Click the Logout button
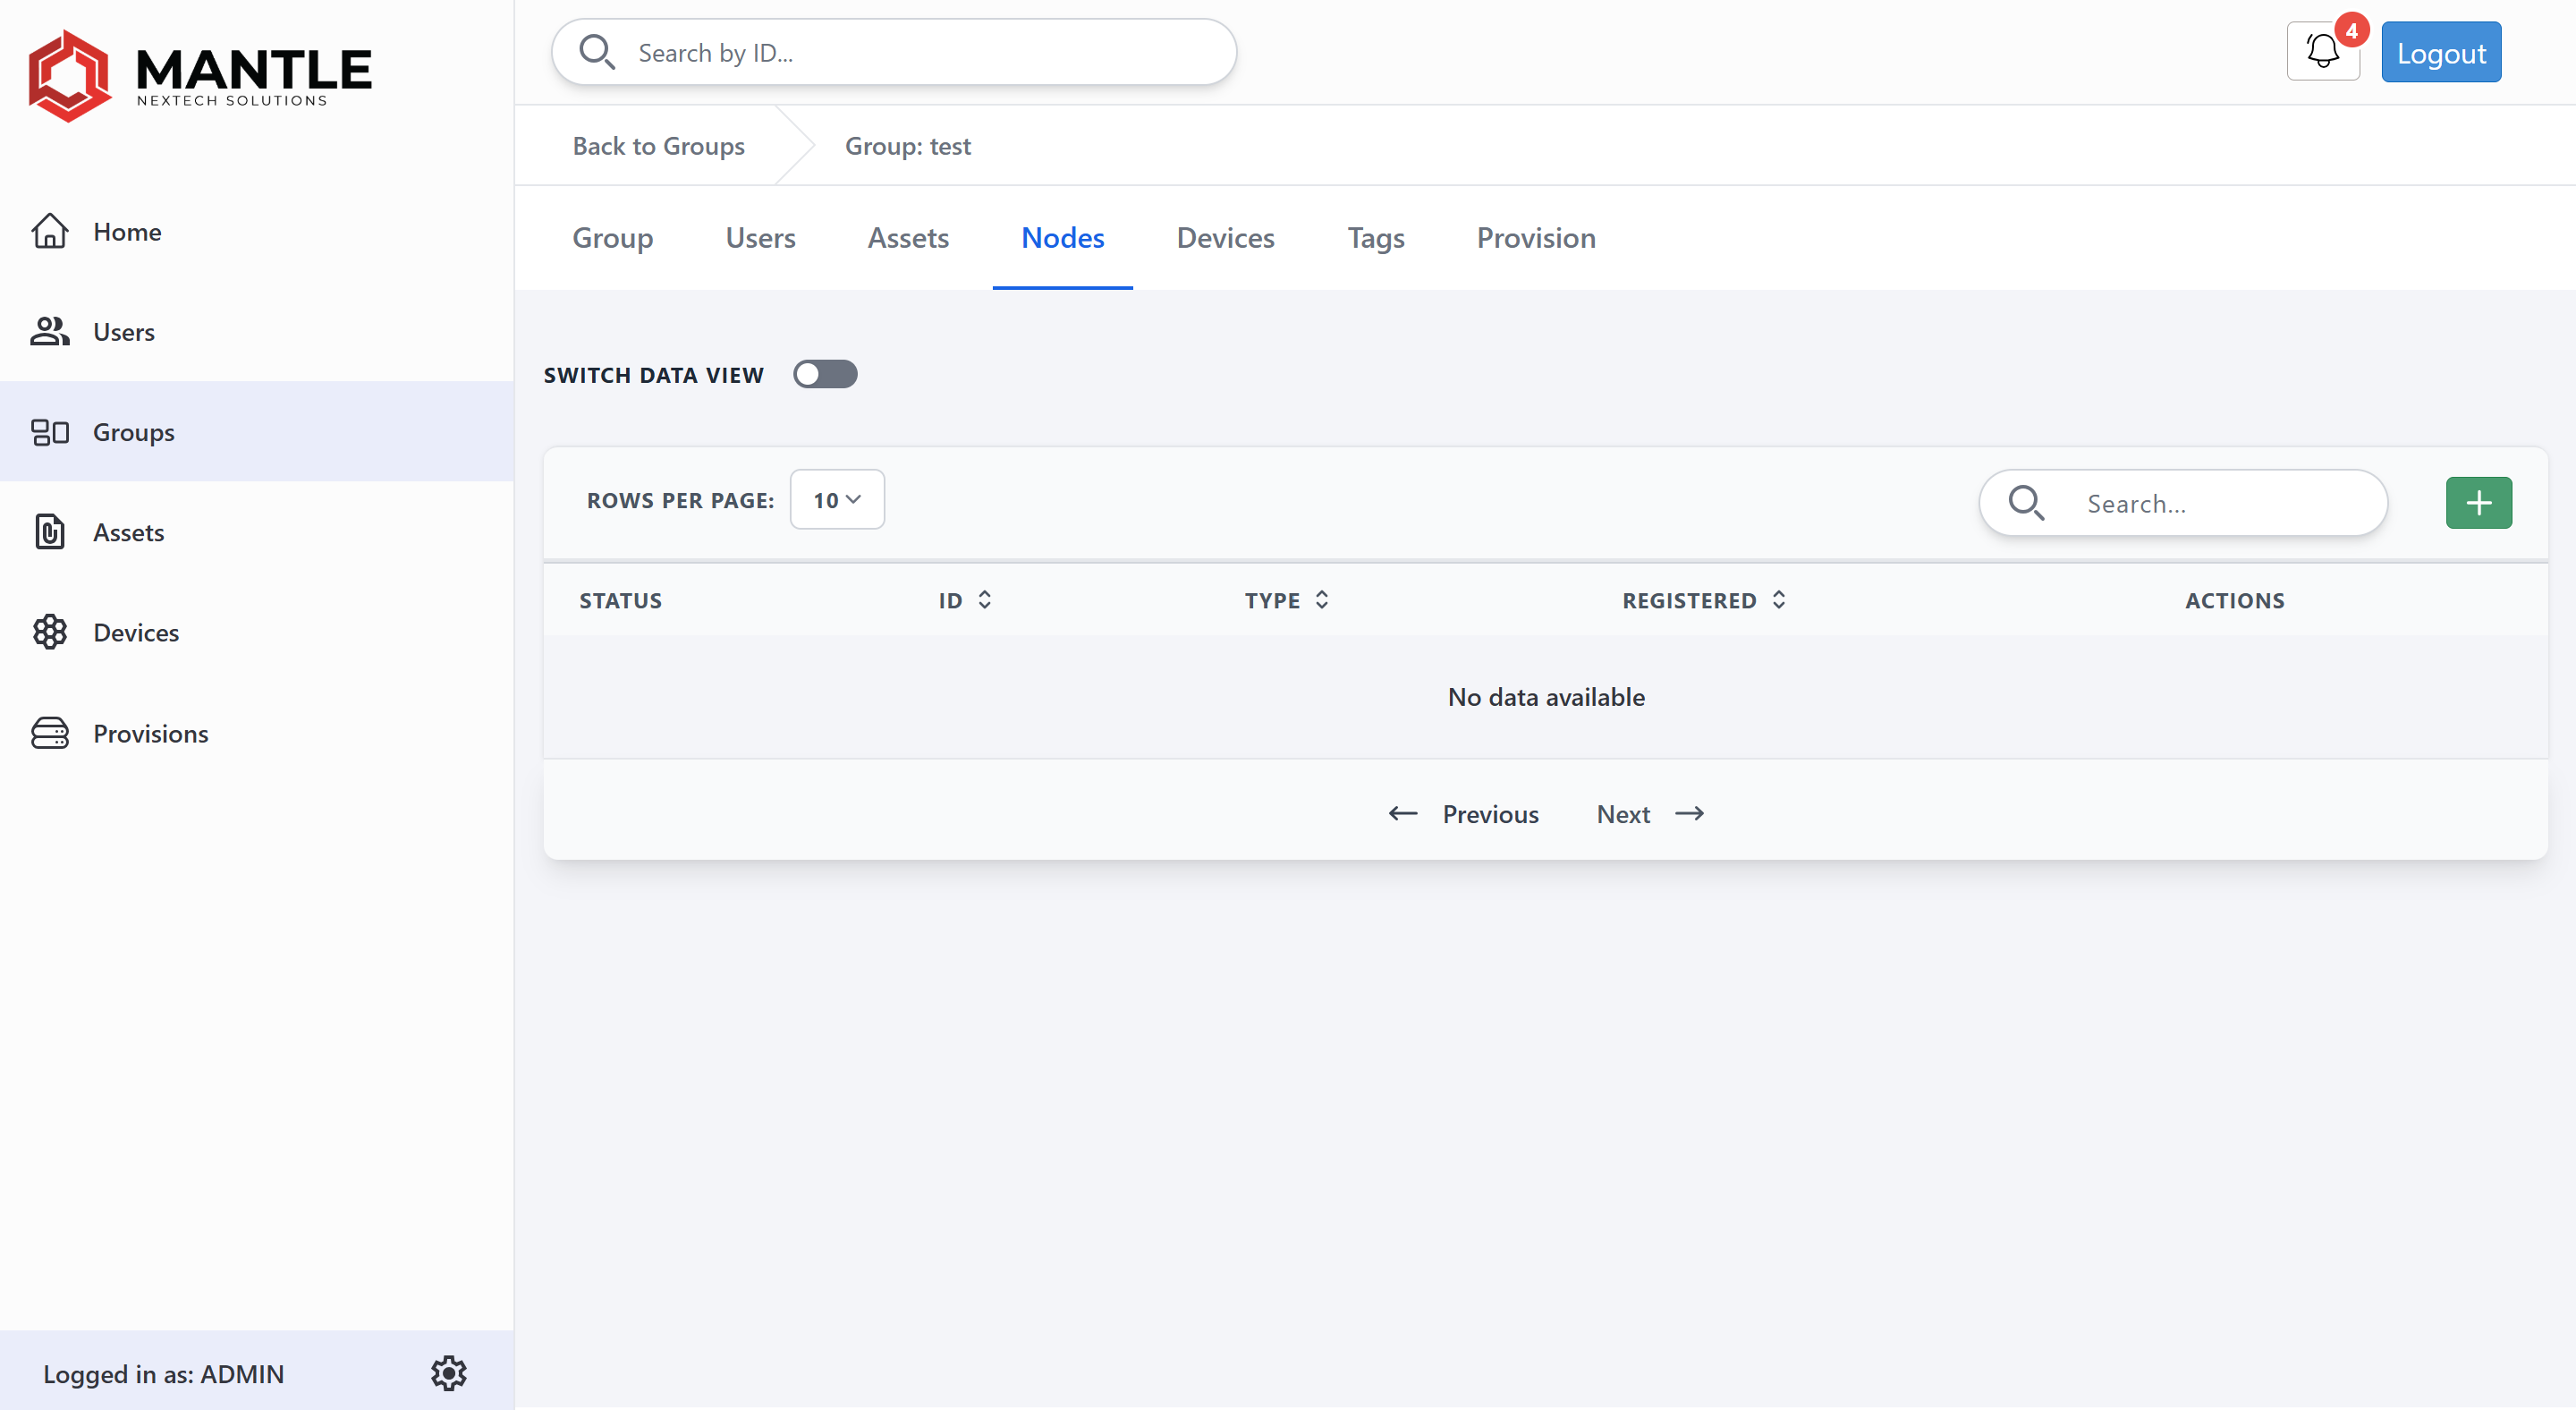Viewport: 2576px width, 1410px height. point(2441,52)
